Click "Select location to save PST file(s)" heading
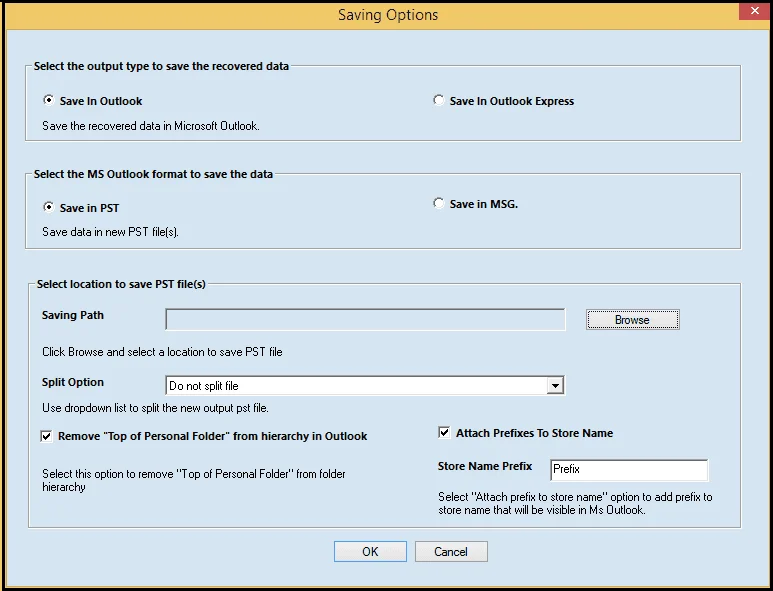 point(121,284)
